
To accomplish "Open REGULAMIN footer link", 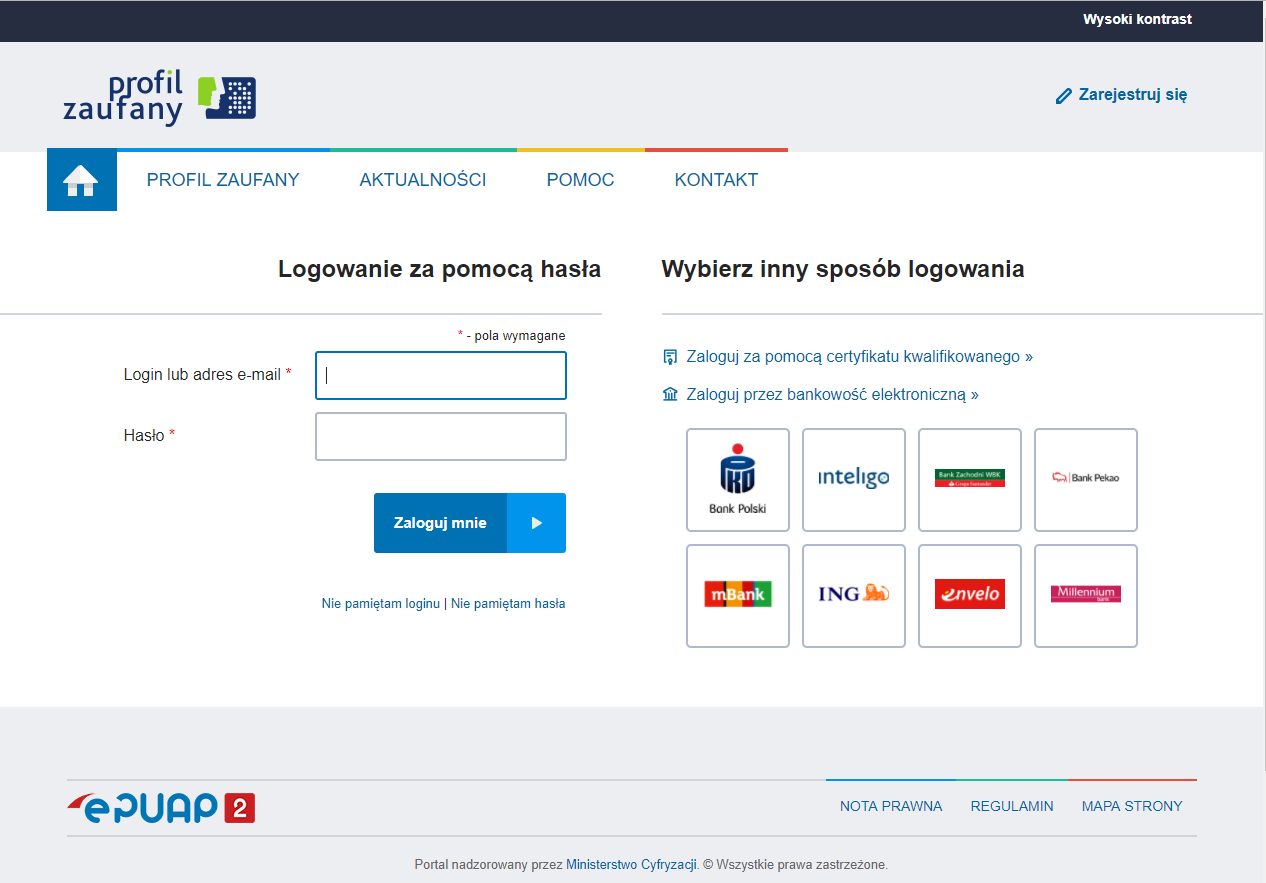I will pyautogui.click(x=1012, y=806).
